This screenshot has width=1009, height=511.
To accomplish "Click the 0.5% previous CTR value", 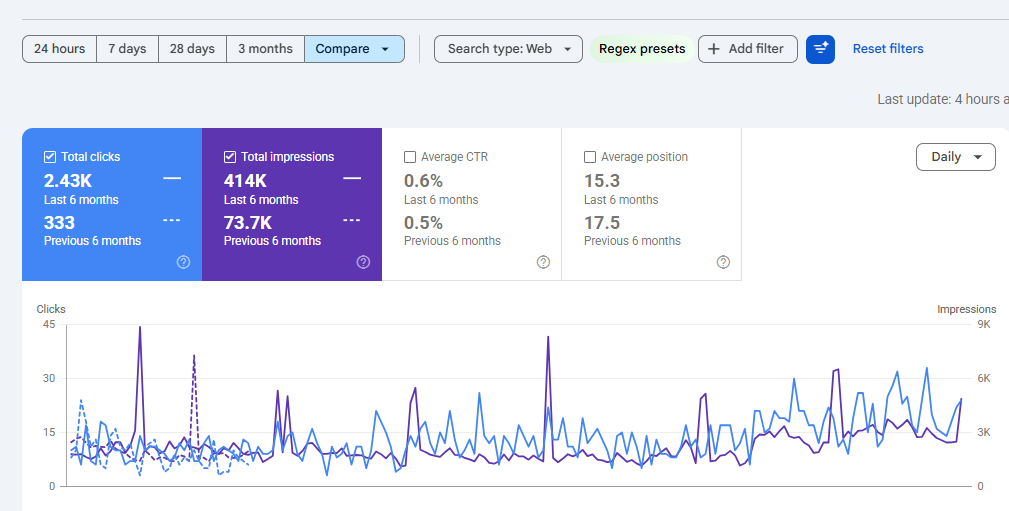I will [423, 223].
